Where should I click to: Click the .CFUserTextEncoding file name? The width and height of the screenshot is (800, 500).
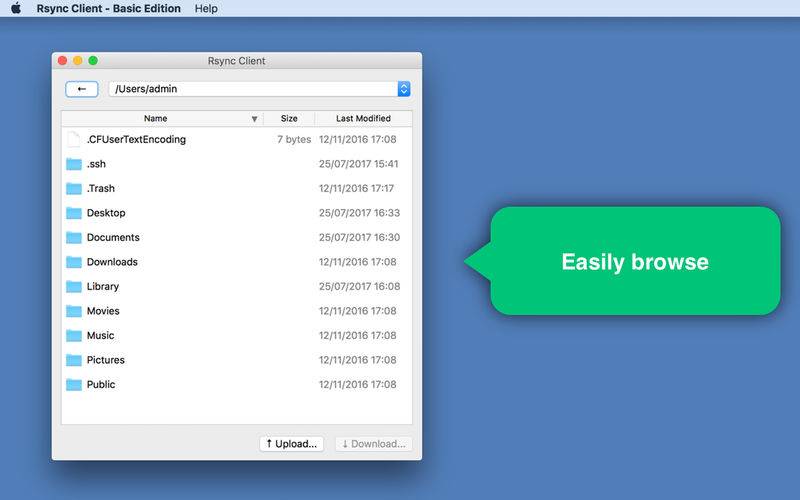click(x=136, y=139)
